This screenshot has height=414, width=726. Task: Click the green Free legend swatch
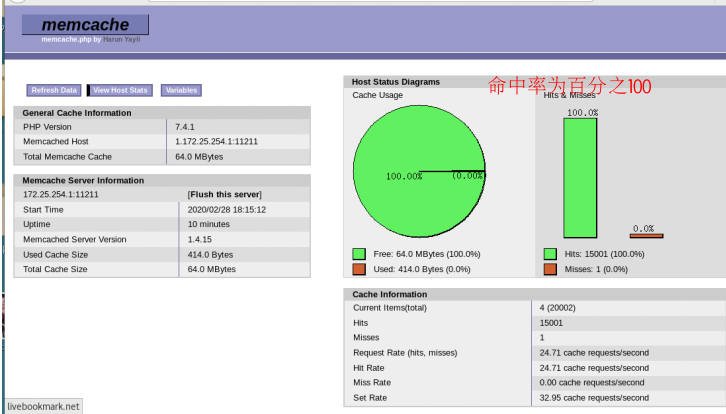pos(359,254)
